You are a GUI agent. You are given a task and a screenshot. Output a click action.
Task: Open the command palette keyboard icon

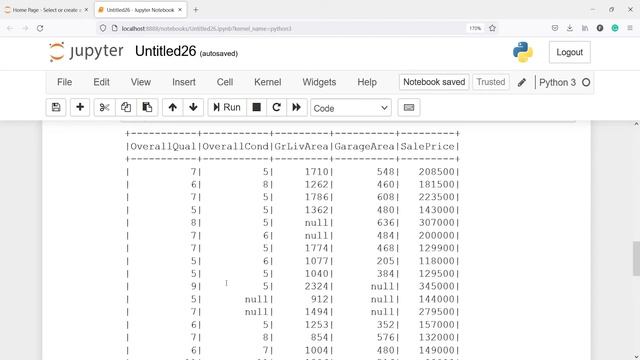pos(409,107)
